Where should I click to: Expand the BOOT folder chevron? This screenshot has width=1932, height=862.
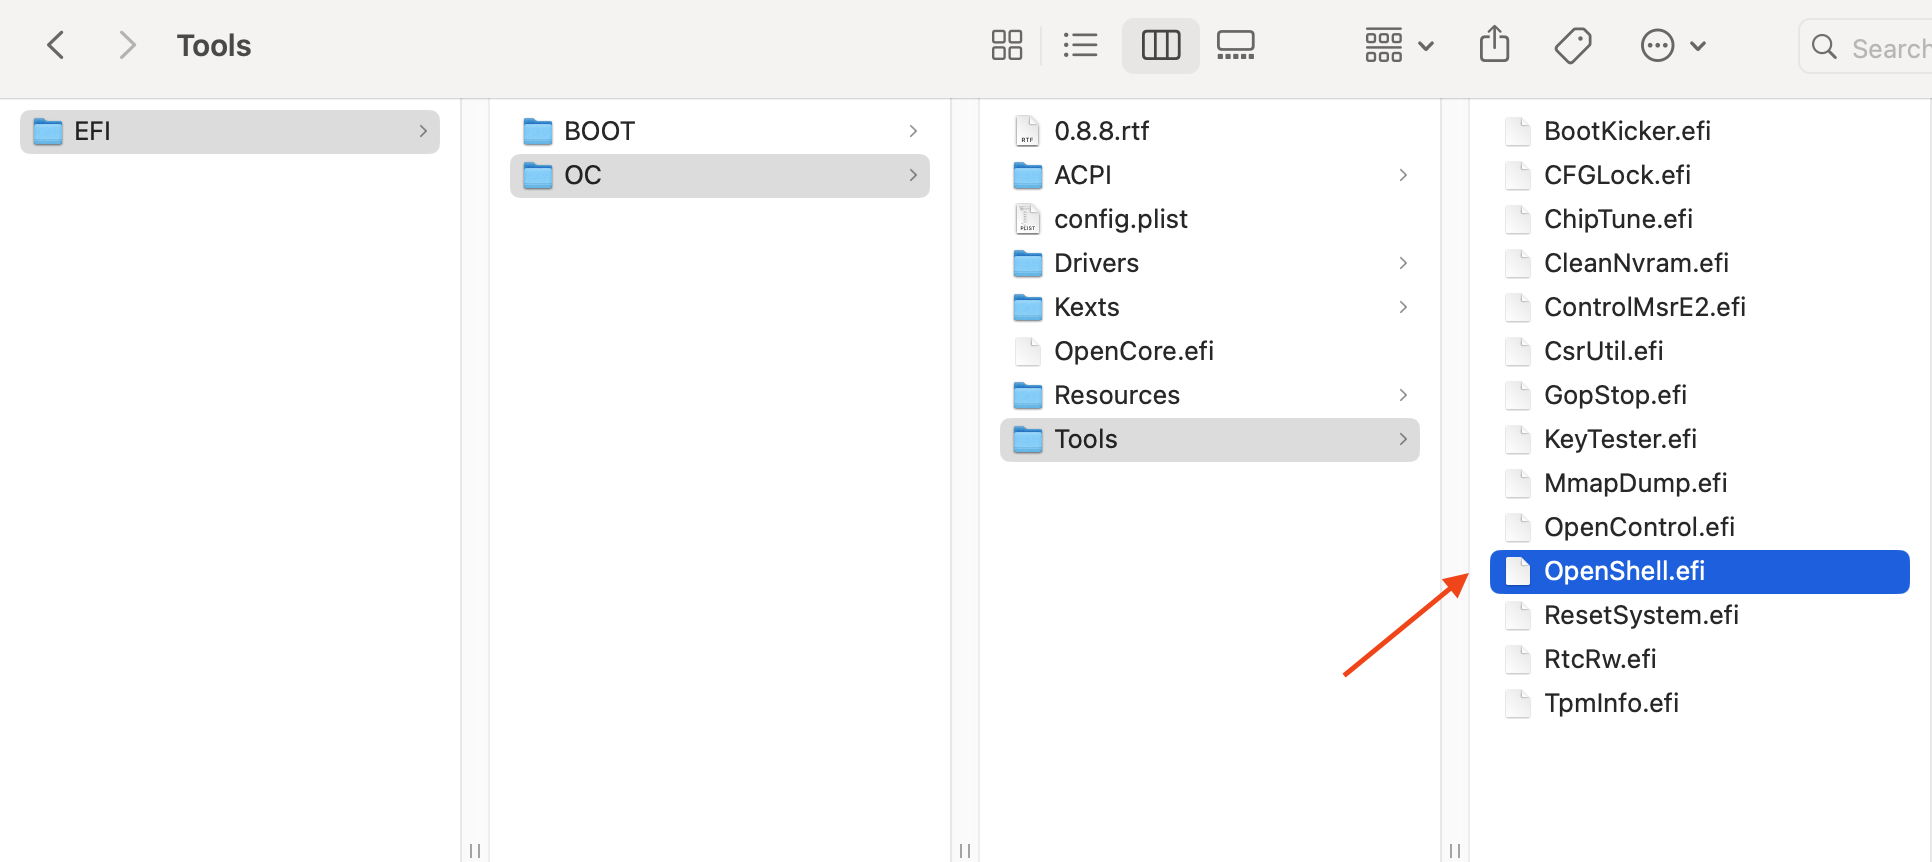[x=913, y=131]
